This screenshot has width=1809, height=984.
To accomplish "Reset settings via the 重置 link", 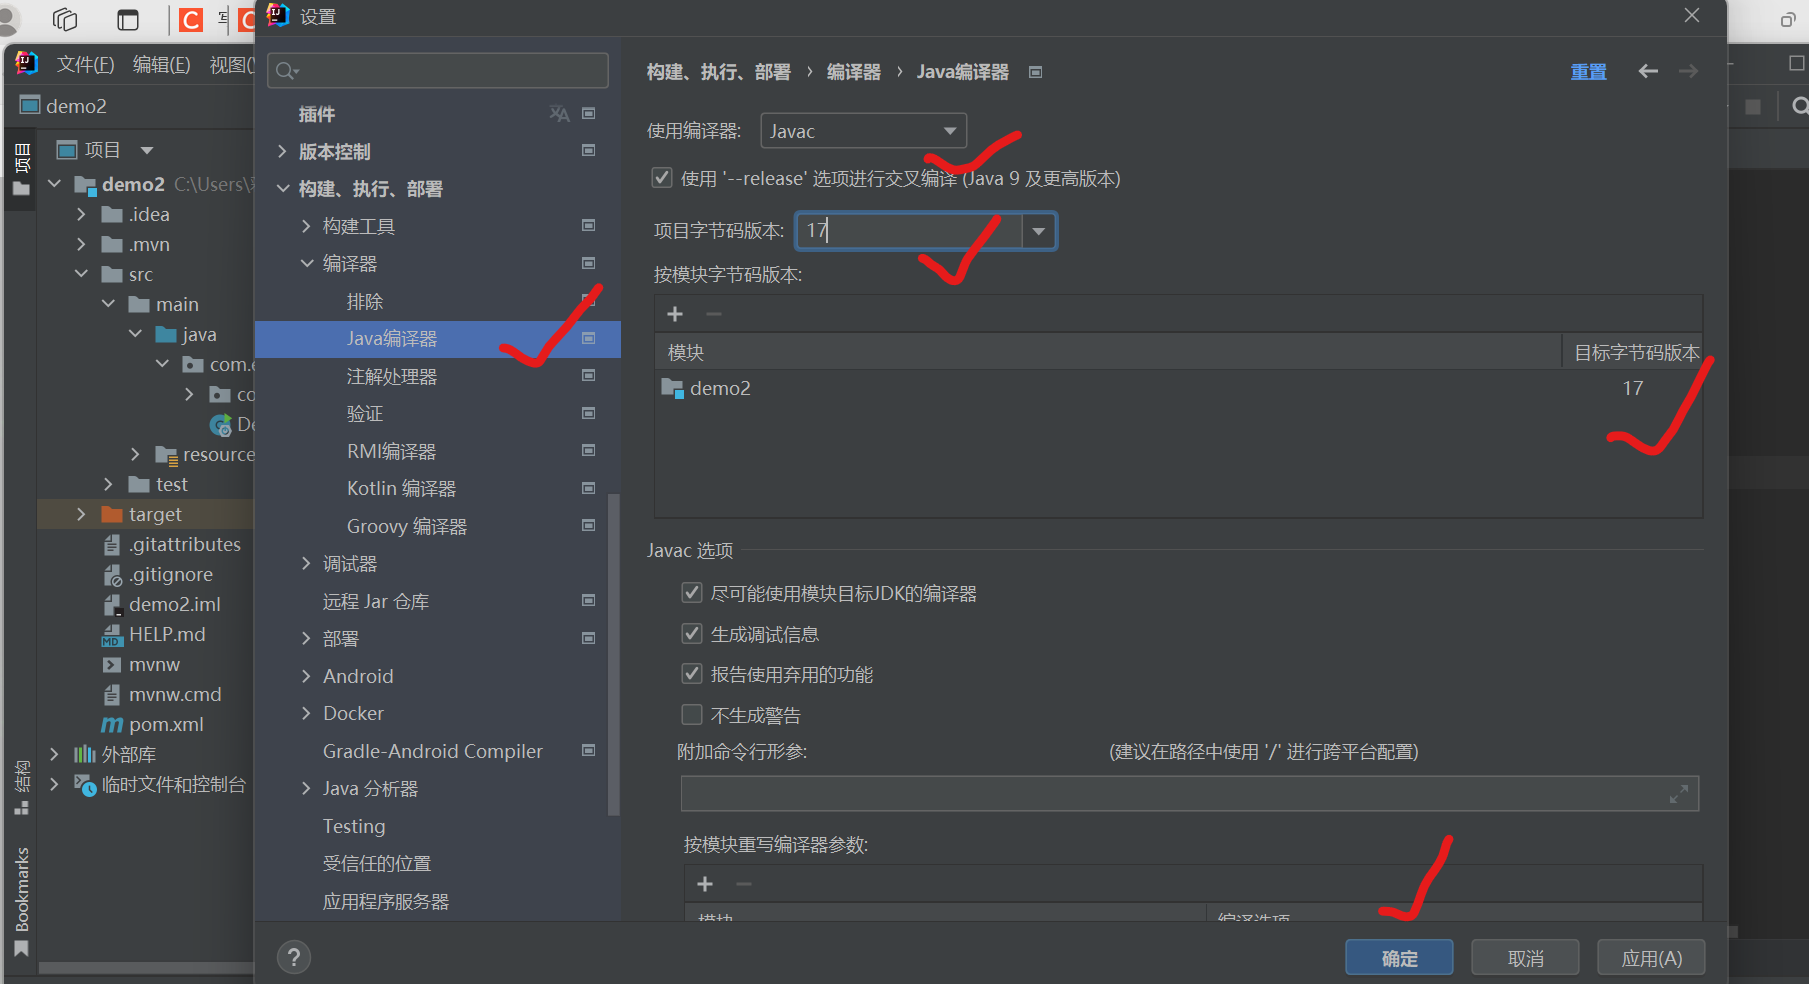I will (1589, 71).
